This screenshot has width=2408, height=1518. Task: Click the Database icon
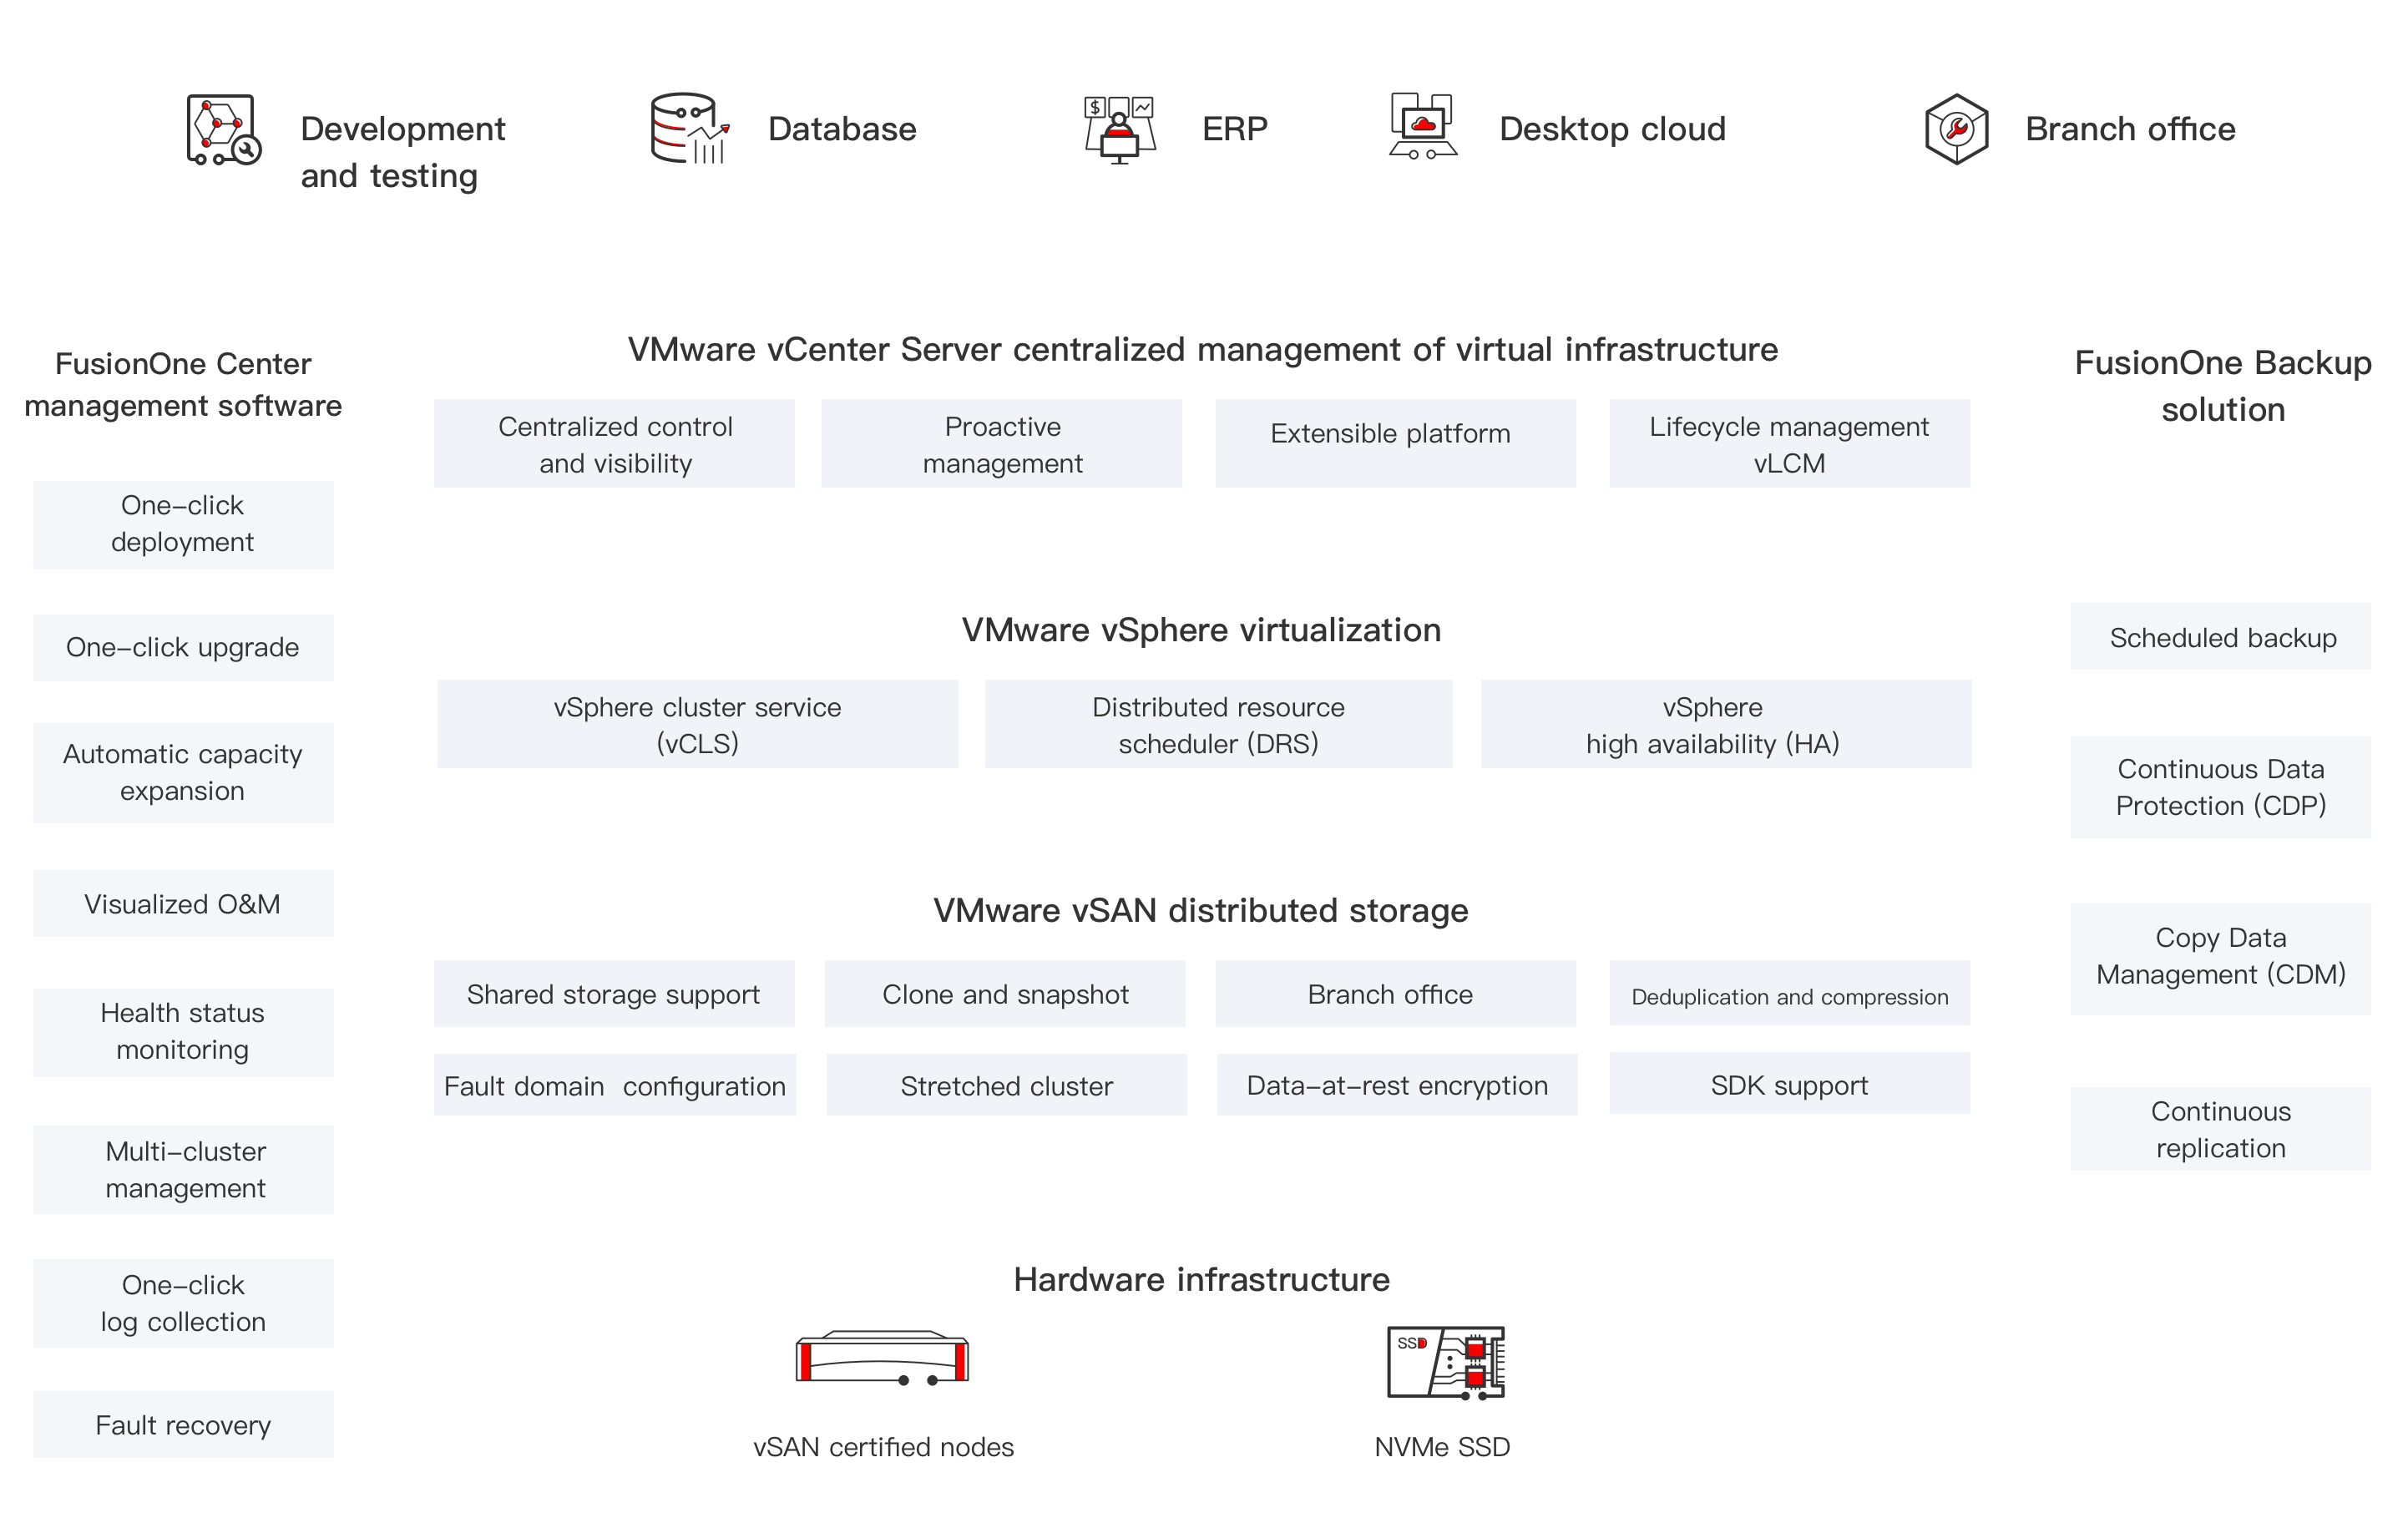click(x=690, y=129)
